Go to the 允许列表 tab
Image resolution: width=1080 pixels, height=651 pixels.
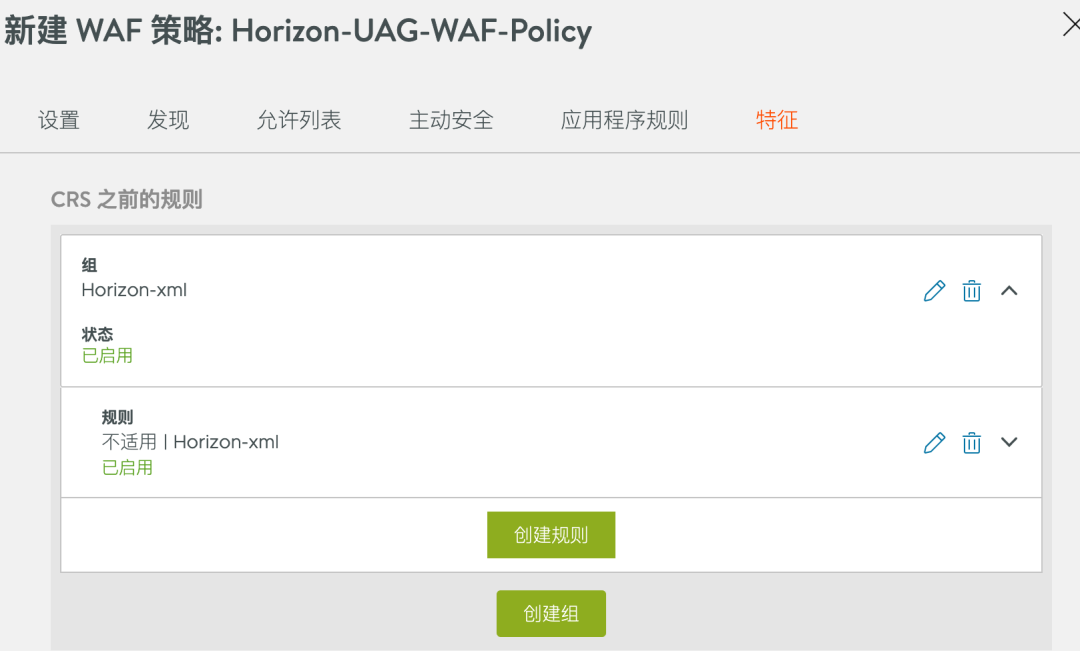[299, 121]
